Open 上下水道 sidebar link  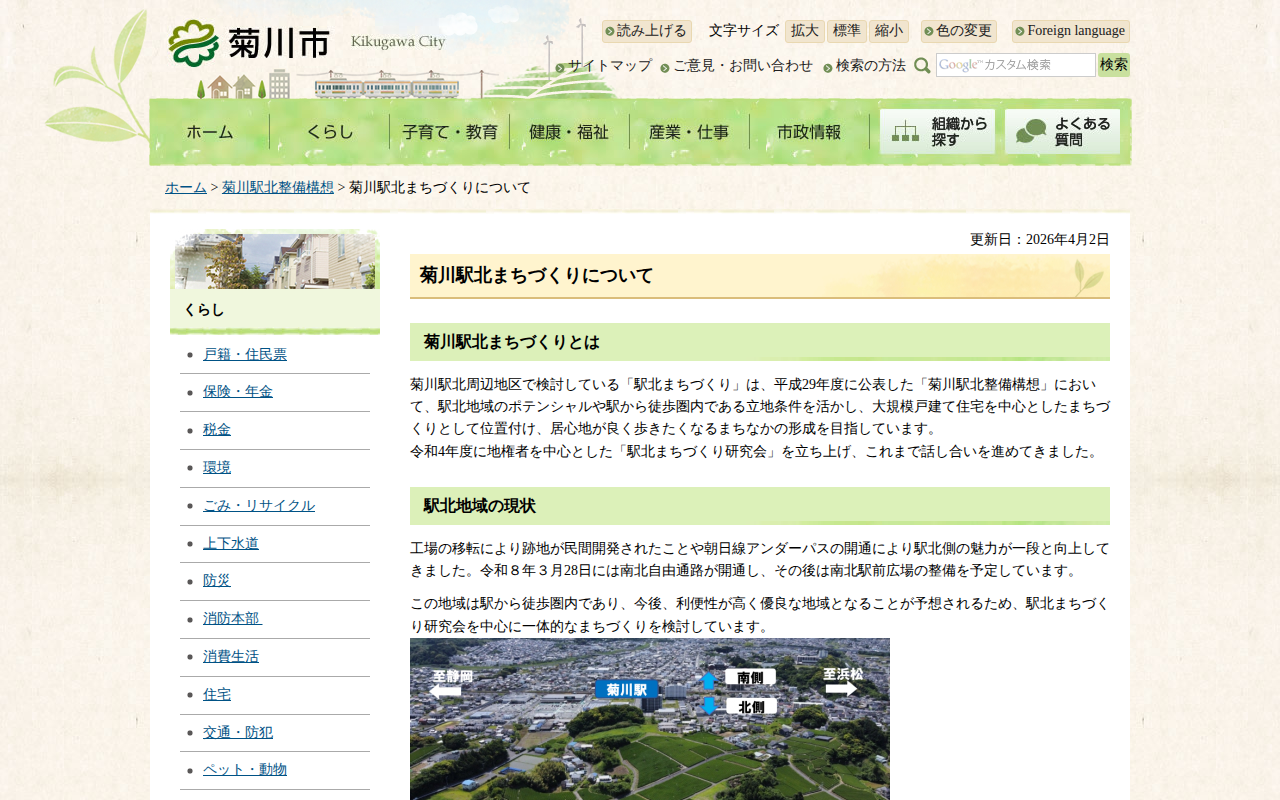point(231,544)
